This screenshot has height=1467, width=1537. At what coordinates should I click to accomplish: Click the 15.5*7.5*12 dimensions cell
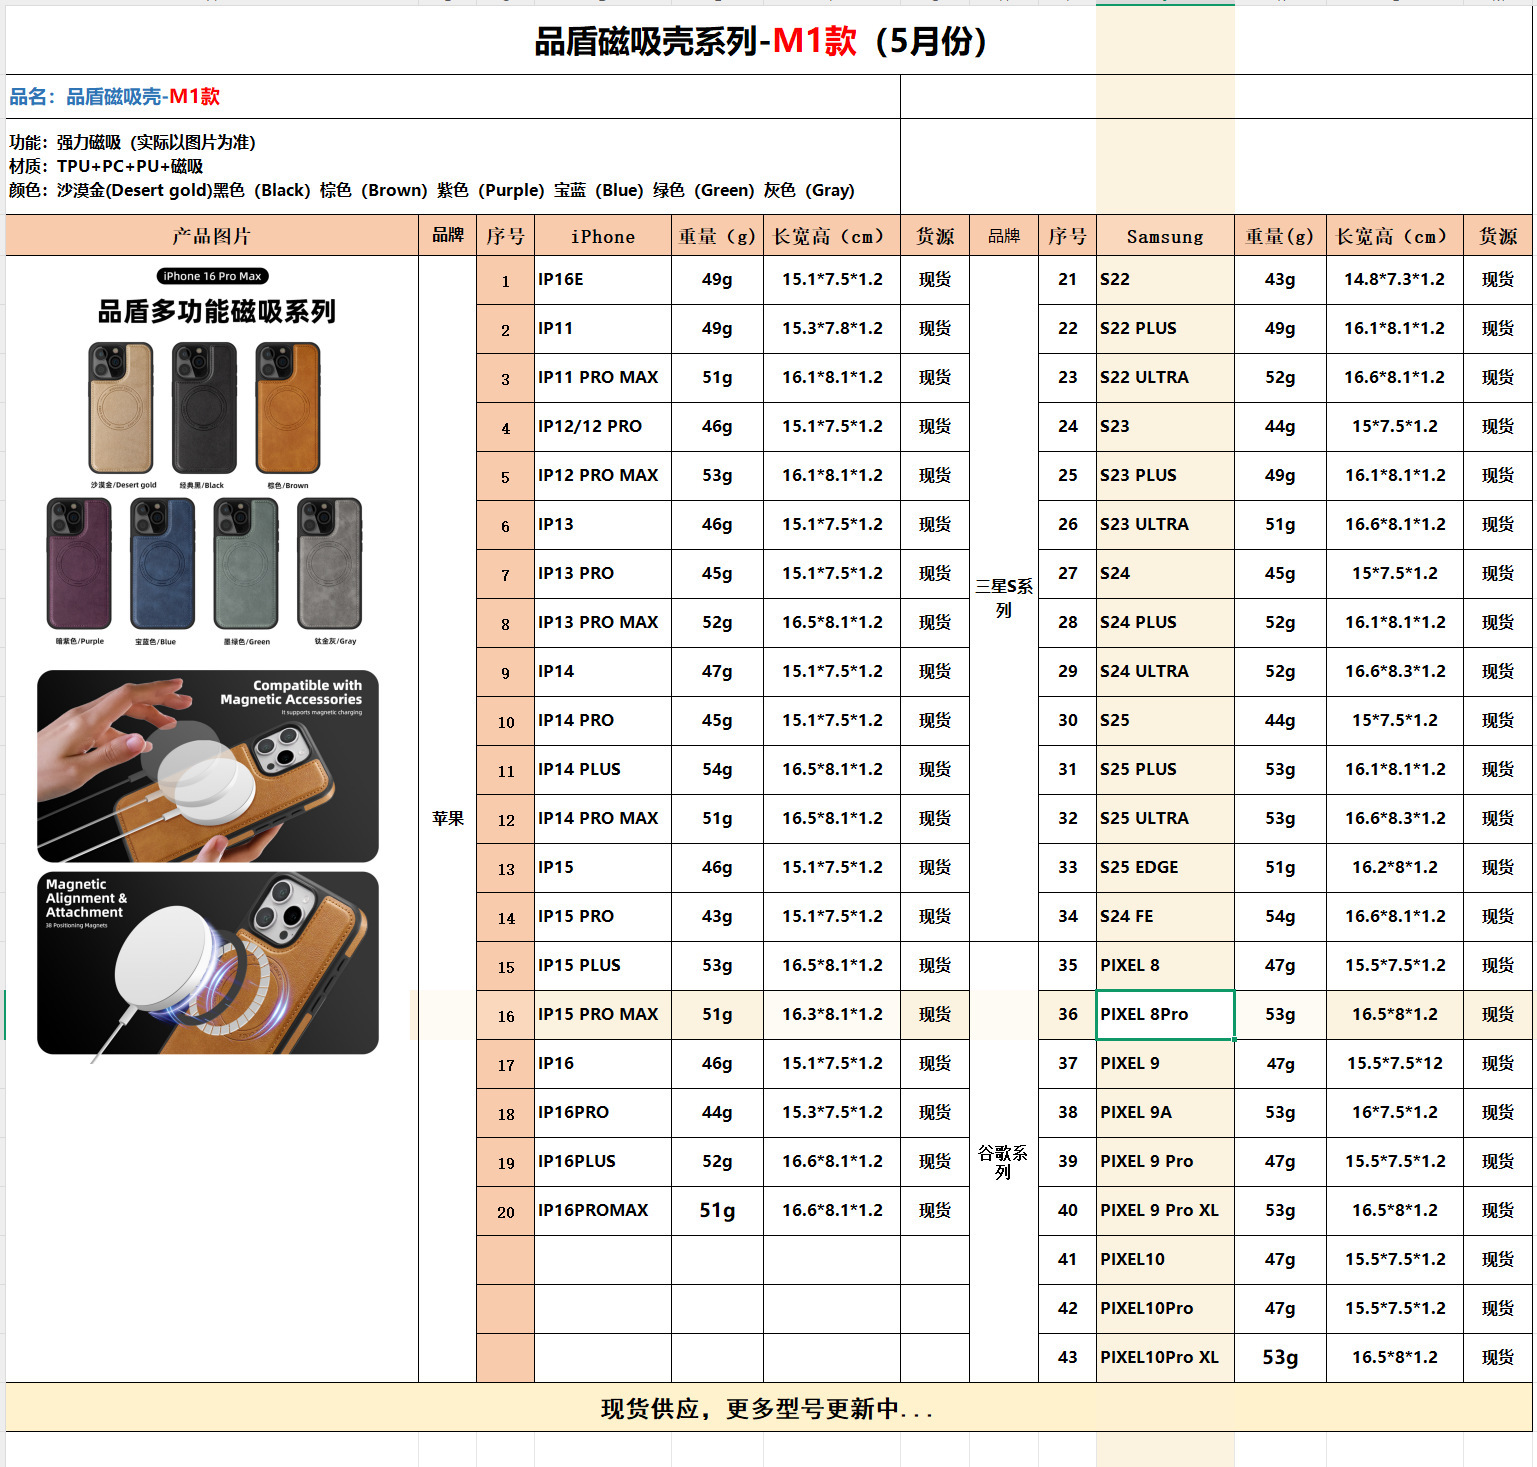1395,1064
